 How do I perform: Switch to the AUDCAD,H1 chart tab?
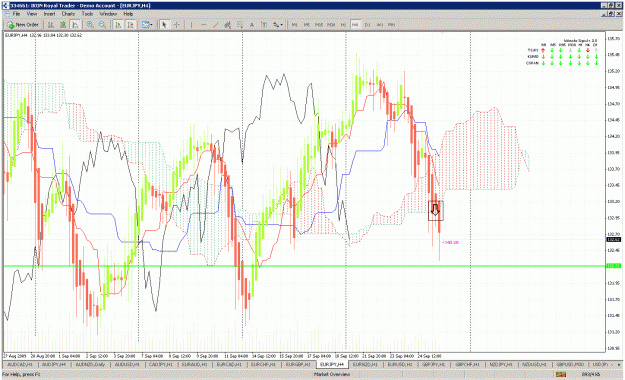click(x=20, y=364)
